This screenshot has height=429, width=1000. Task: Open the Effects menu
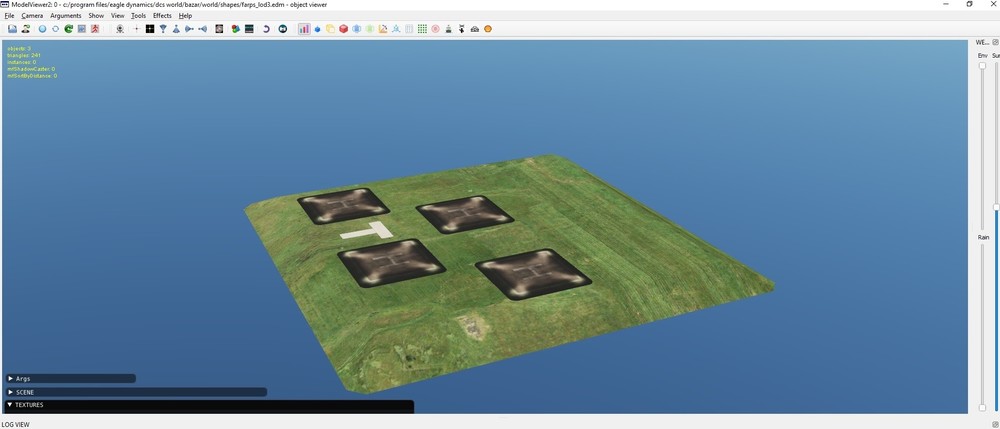tap(162, 15)
